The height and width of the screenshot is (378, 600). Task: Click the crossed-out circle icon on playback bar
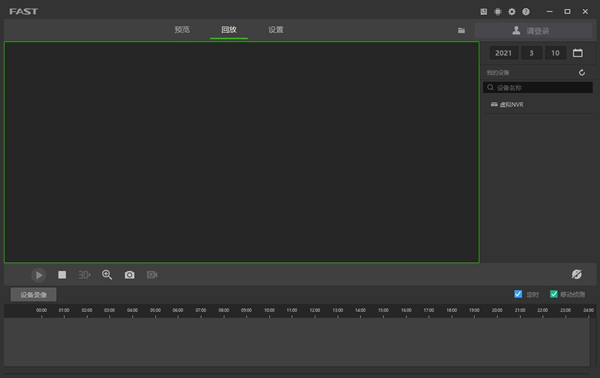point(577,274)
